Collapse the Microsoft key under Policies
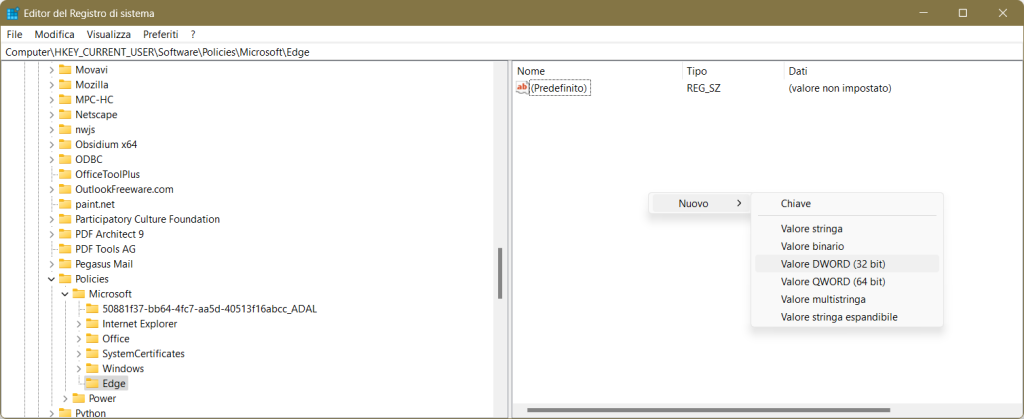1024x419 pixels. coord(65,294)
